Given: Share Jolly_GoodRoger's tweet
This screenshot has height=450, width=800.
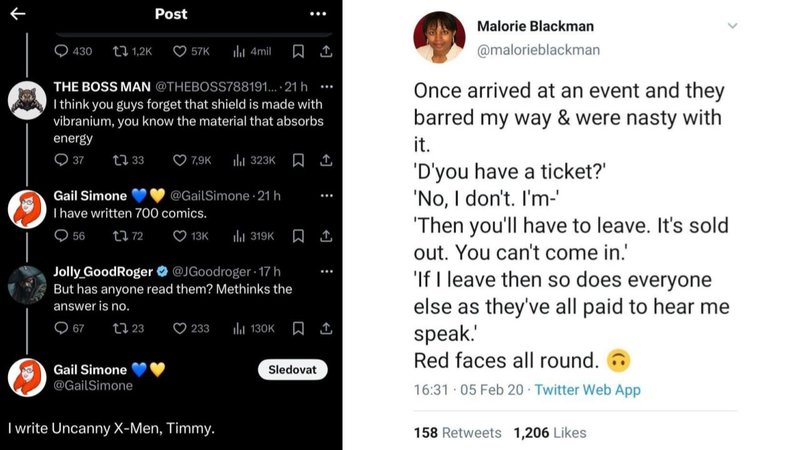Looking at the screenshot, I should [x=326, y=328].
